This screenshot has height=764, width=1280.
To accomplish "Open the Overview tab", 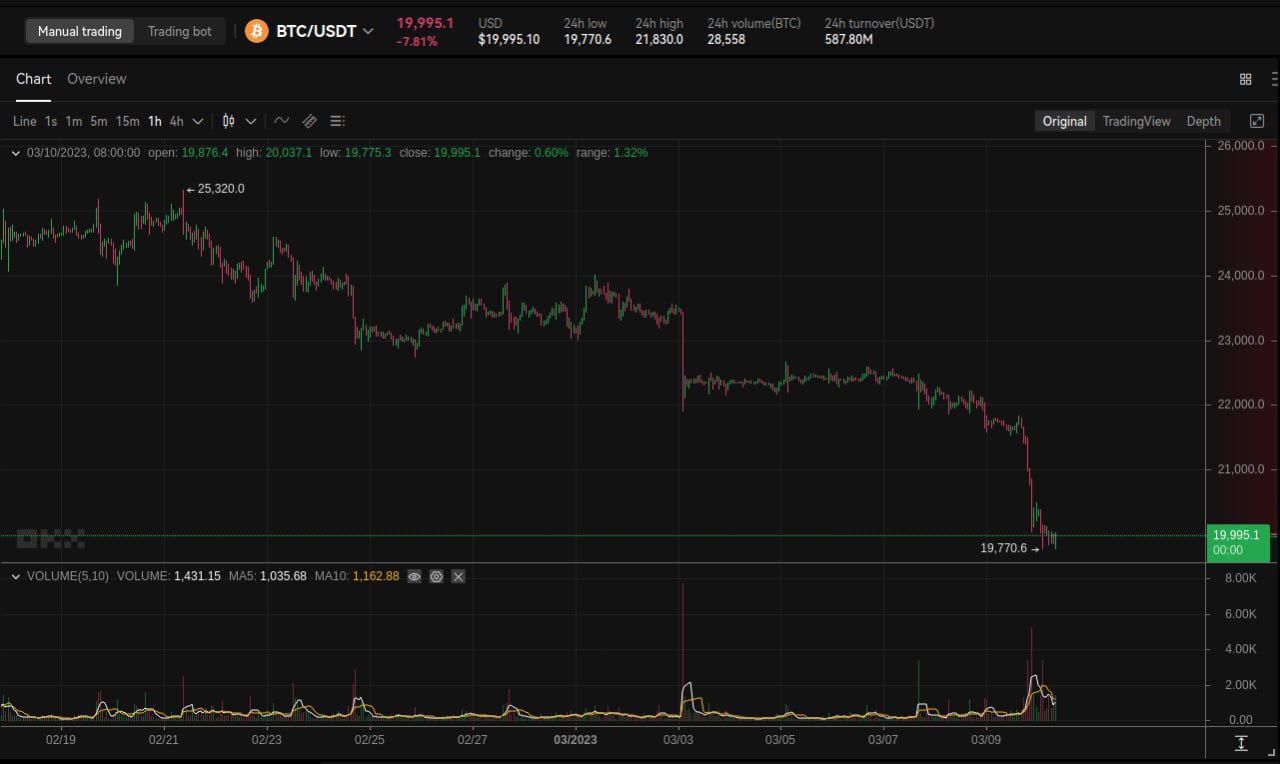I will tap(97, 79).
